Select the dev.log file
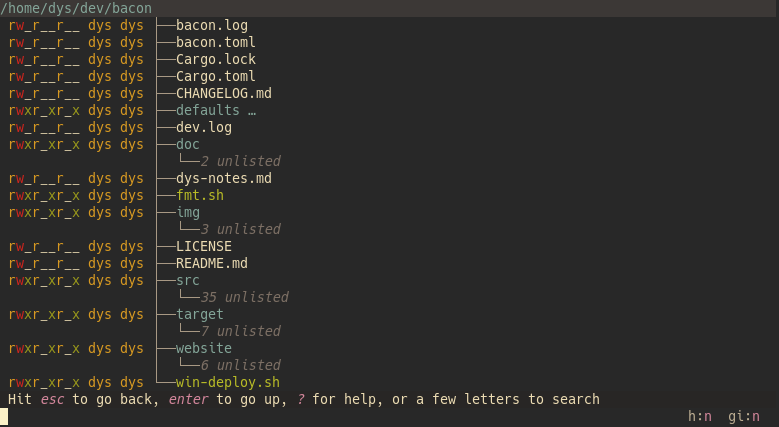 pyautogui.click(x=204, y=127)
